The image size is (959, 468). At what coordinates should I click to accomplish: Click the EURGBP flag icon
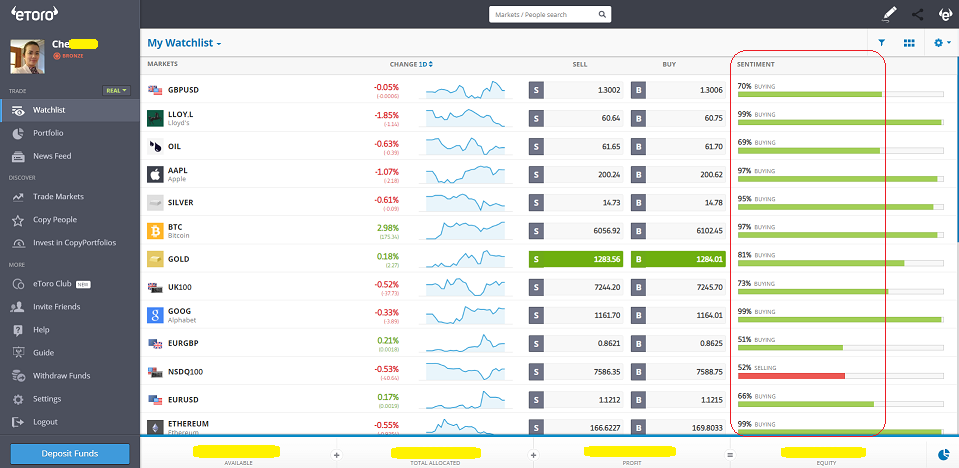(x=155, y=343)
